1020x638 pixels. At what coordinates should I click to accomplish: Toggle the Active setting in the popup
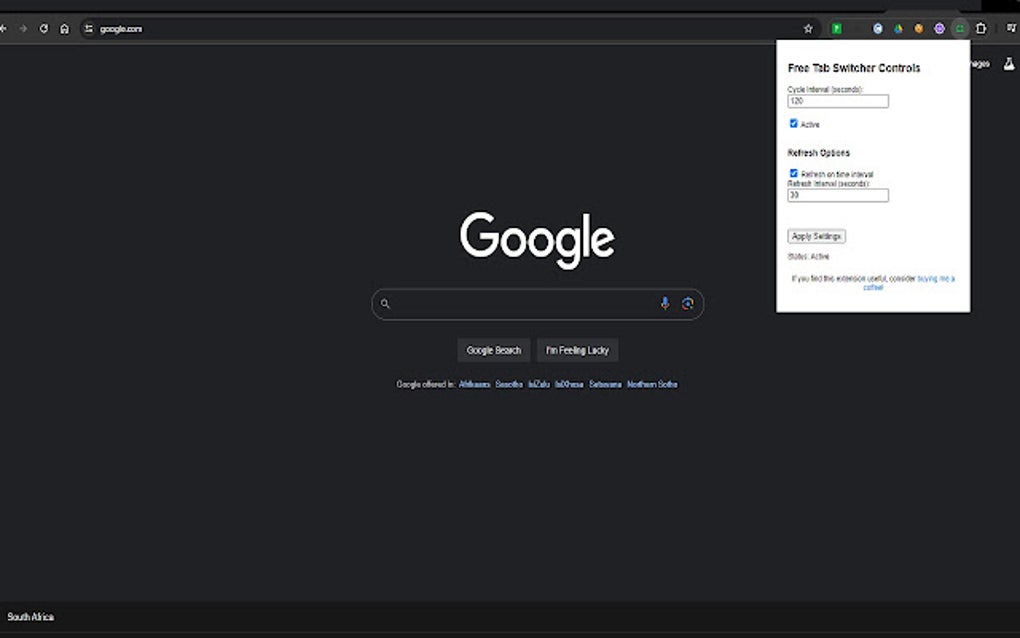tap(793, 123)
